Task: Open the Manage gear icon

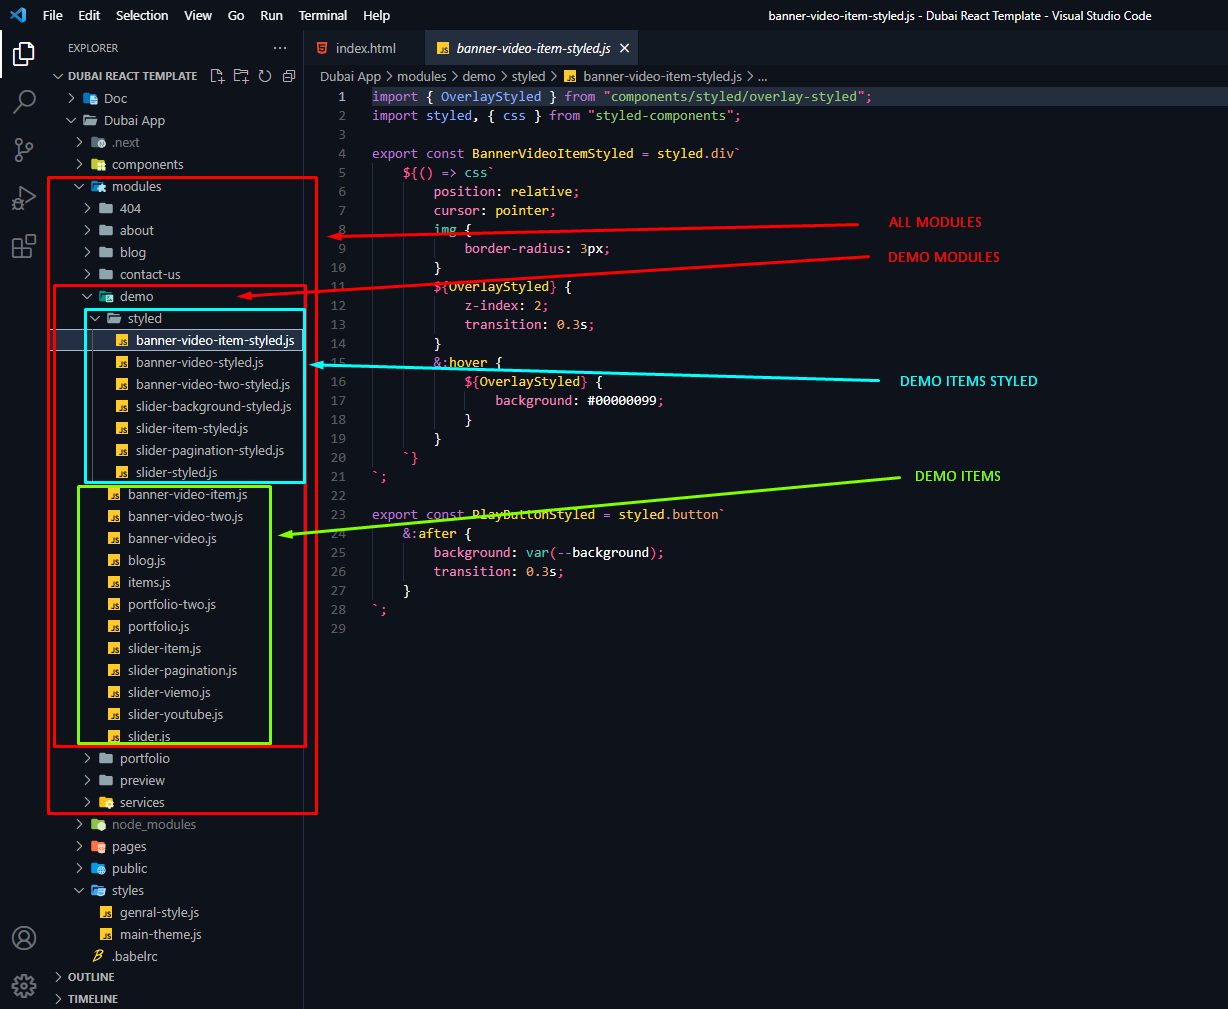Action: pos(24,985)
